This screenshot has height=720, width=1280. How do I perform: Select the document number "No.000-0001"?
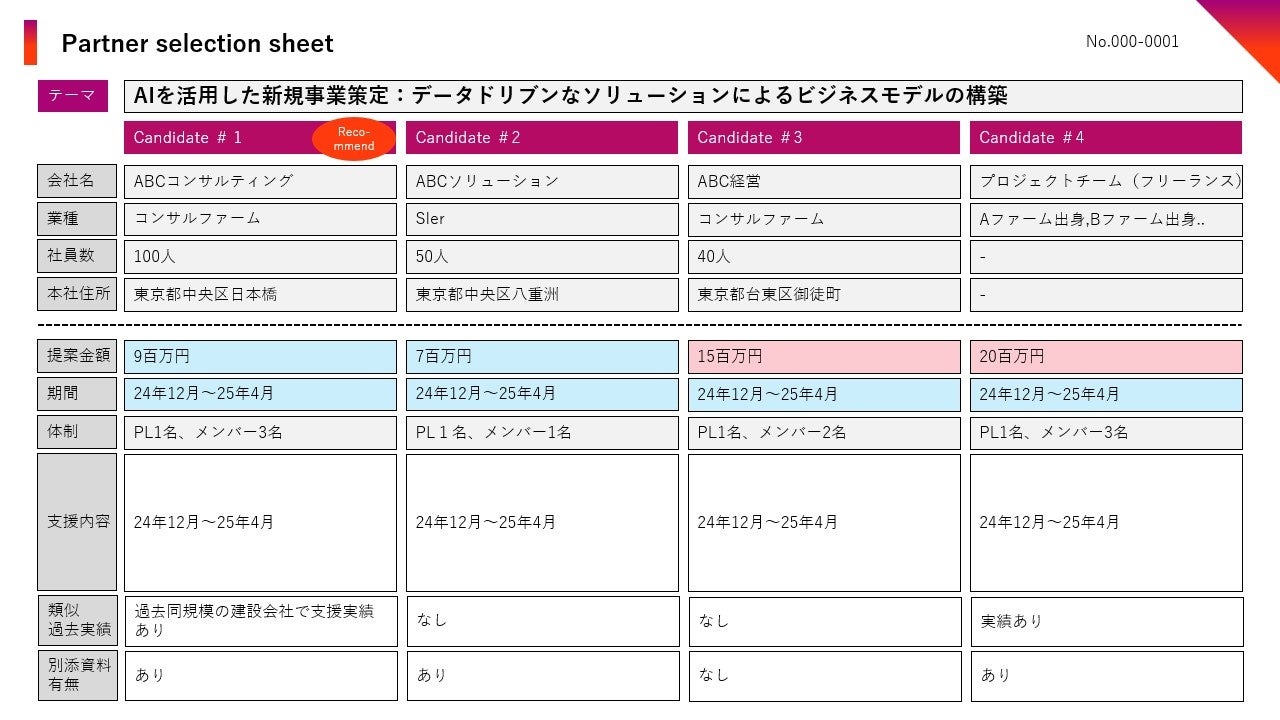pos(1132,42)
